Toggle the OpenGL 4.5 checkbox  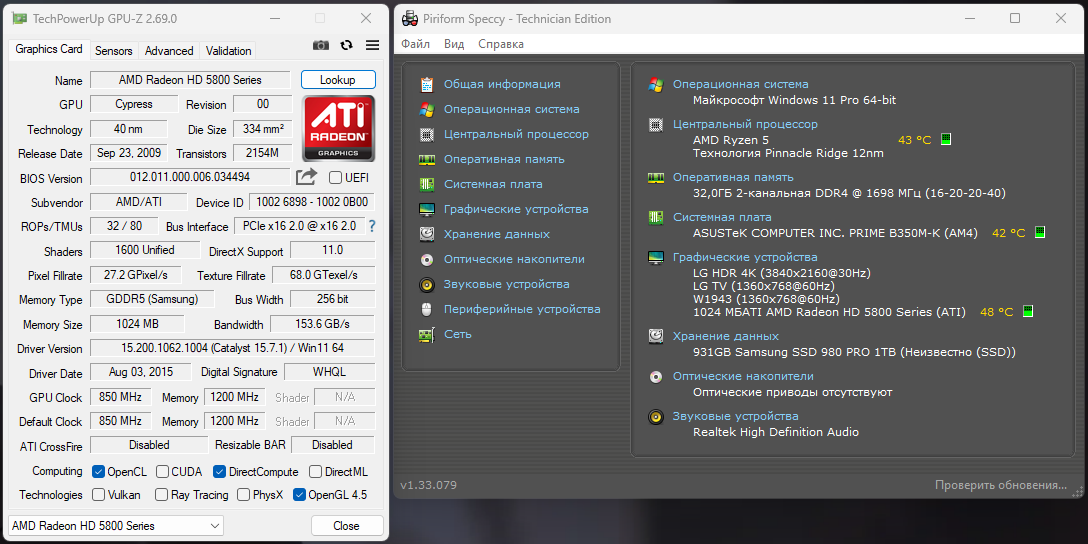pyautogui.click(x=299, y=495)
